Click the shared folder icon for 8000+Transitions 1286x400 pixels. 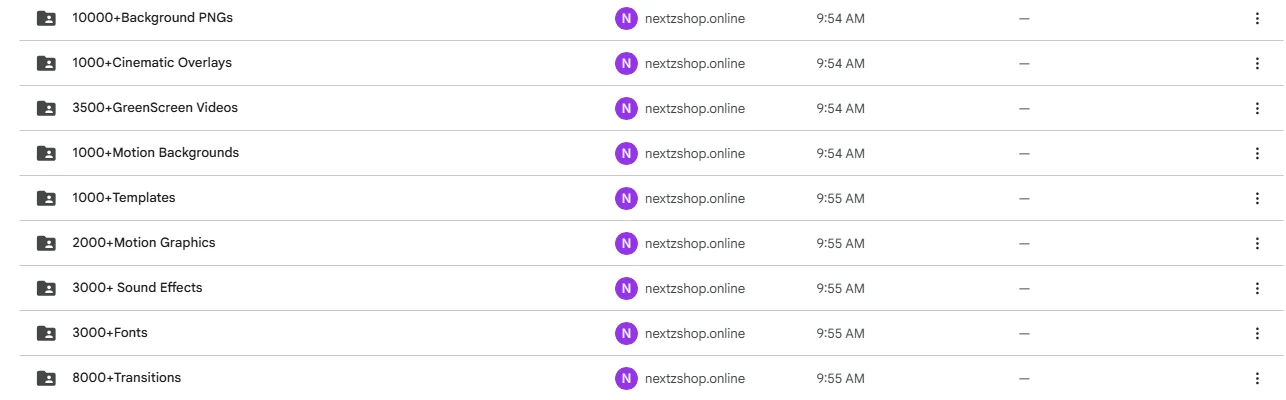tap(46, 378)
